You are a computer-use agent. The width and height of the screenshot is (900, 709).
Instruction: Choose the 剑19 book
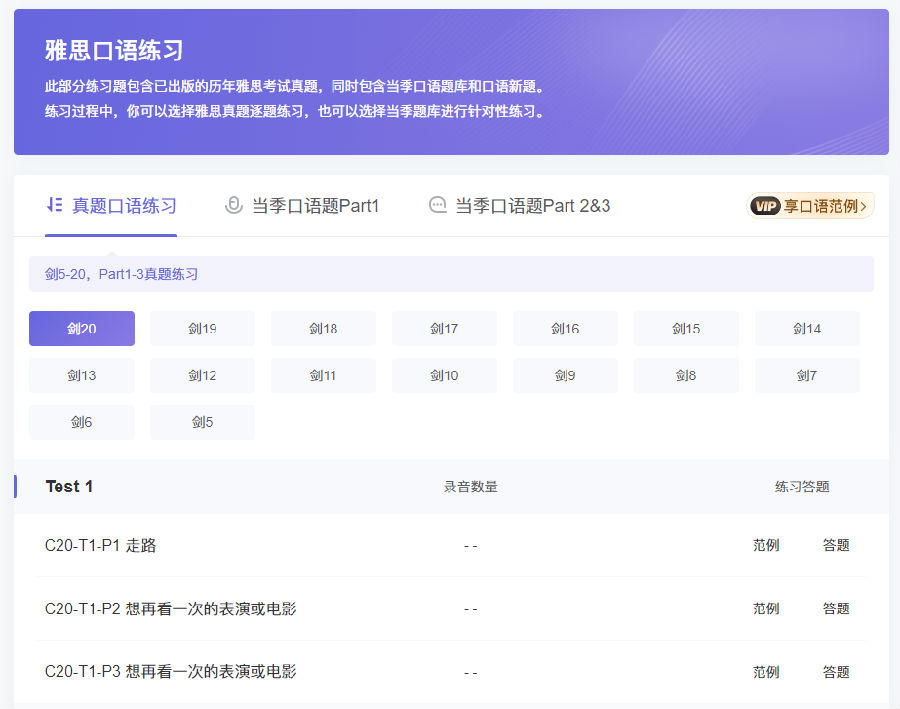click(x=202, y=329)
